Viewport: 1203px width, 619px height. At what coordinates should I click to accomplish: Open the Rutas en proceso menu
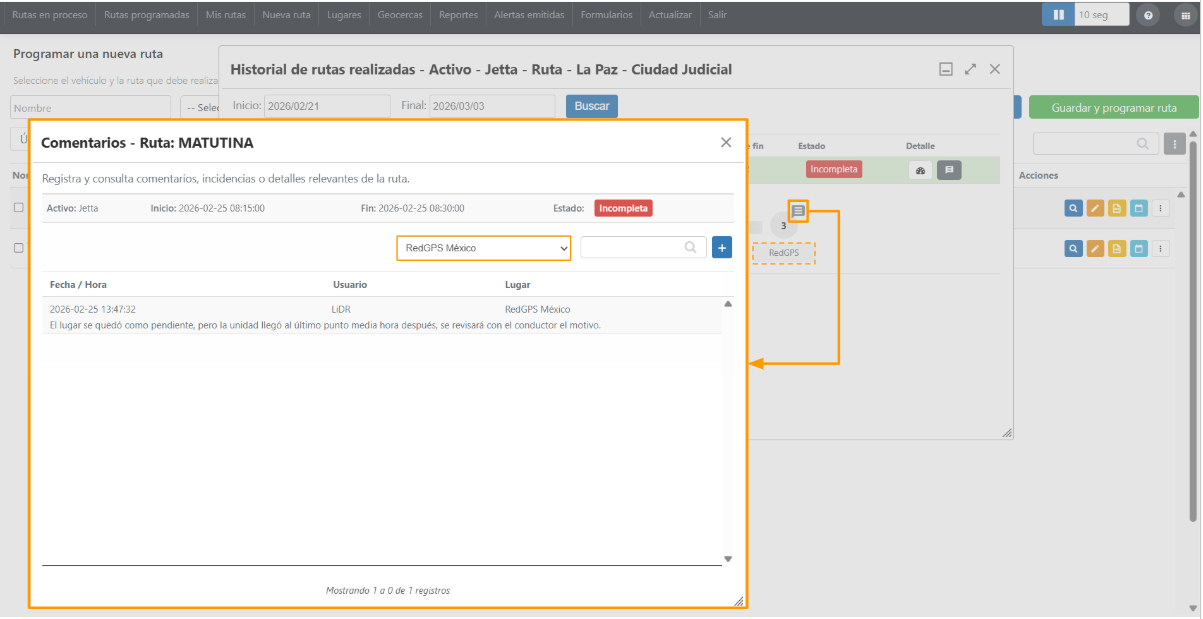point(49,15)
